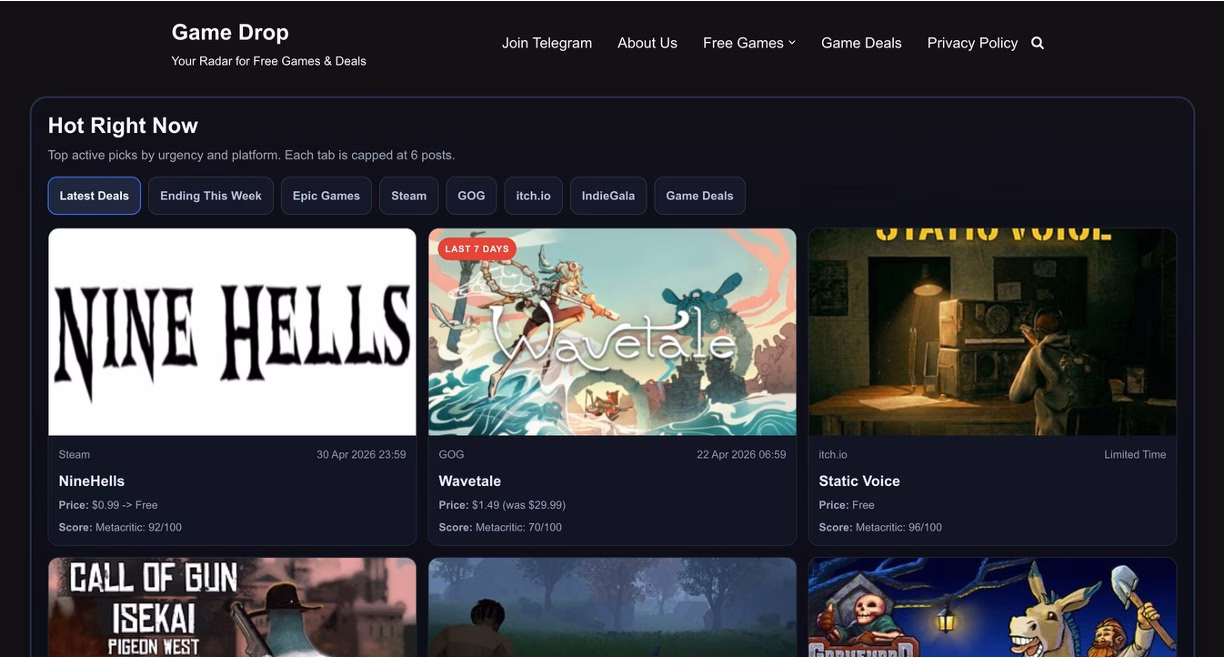The height and width of the screenshot is (658, 1224).
Task: Open the Graveyard Keeper donkey thumbnail
Action: pyautogui.click(x=992, y=607)
